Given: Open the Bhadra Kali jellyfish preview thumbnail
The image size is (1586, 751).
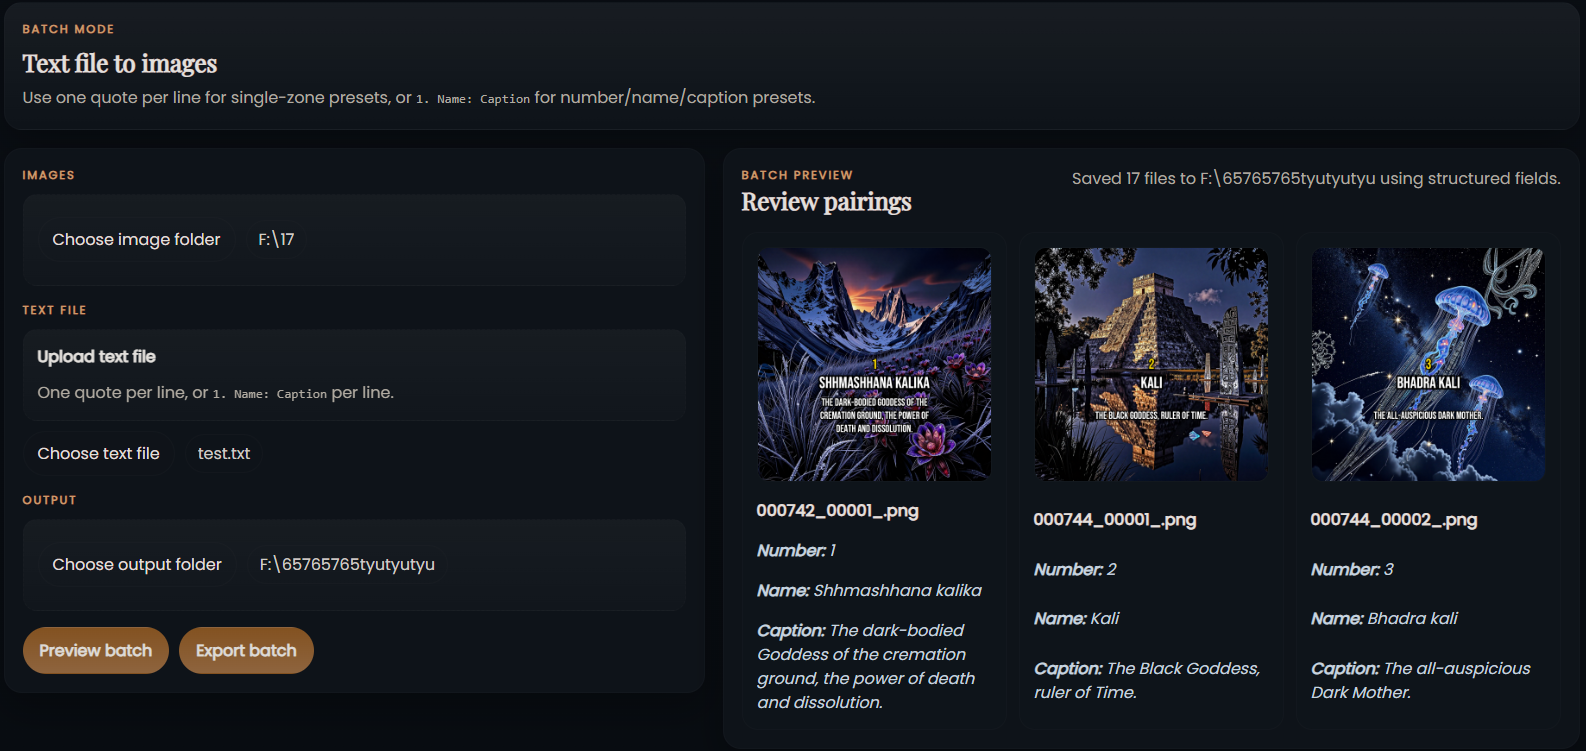Looking at the screenshot, I should point(1428,365).
